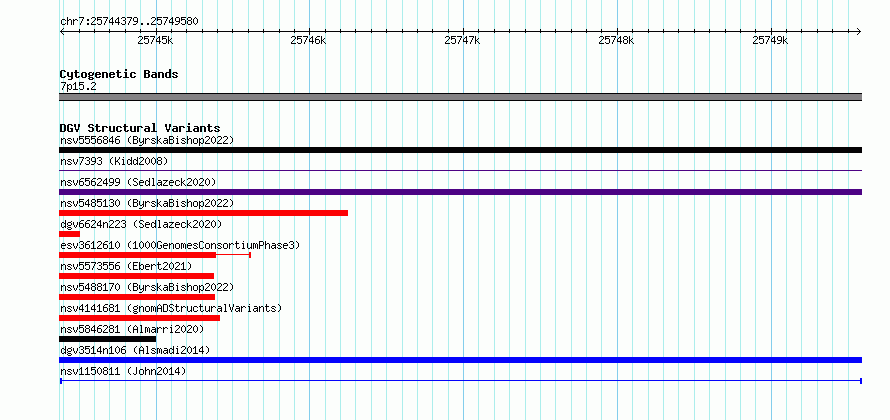Image resolution: width=890 pixels, height=420 pixels.
Task: Click the thin blue line for nsv1150811
Action: (x=460, y=381)
